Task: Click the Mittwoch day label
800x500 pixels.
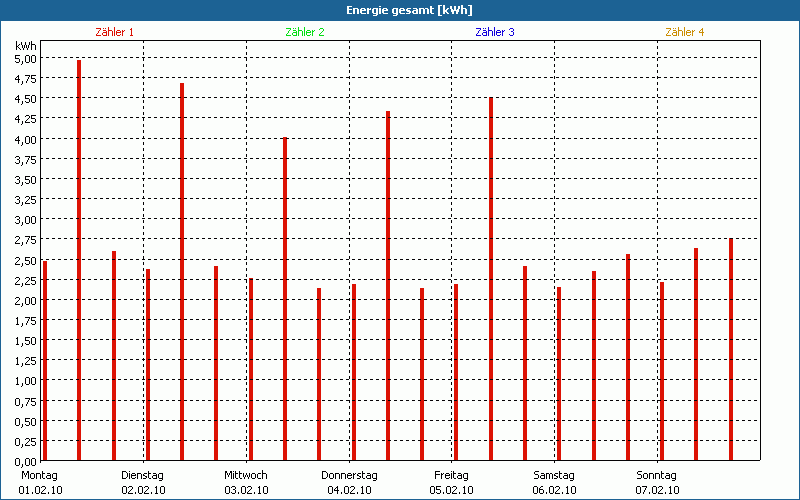Action: (246, 476)
